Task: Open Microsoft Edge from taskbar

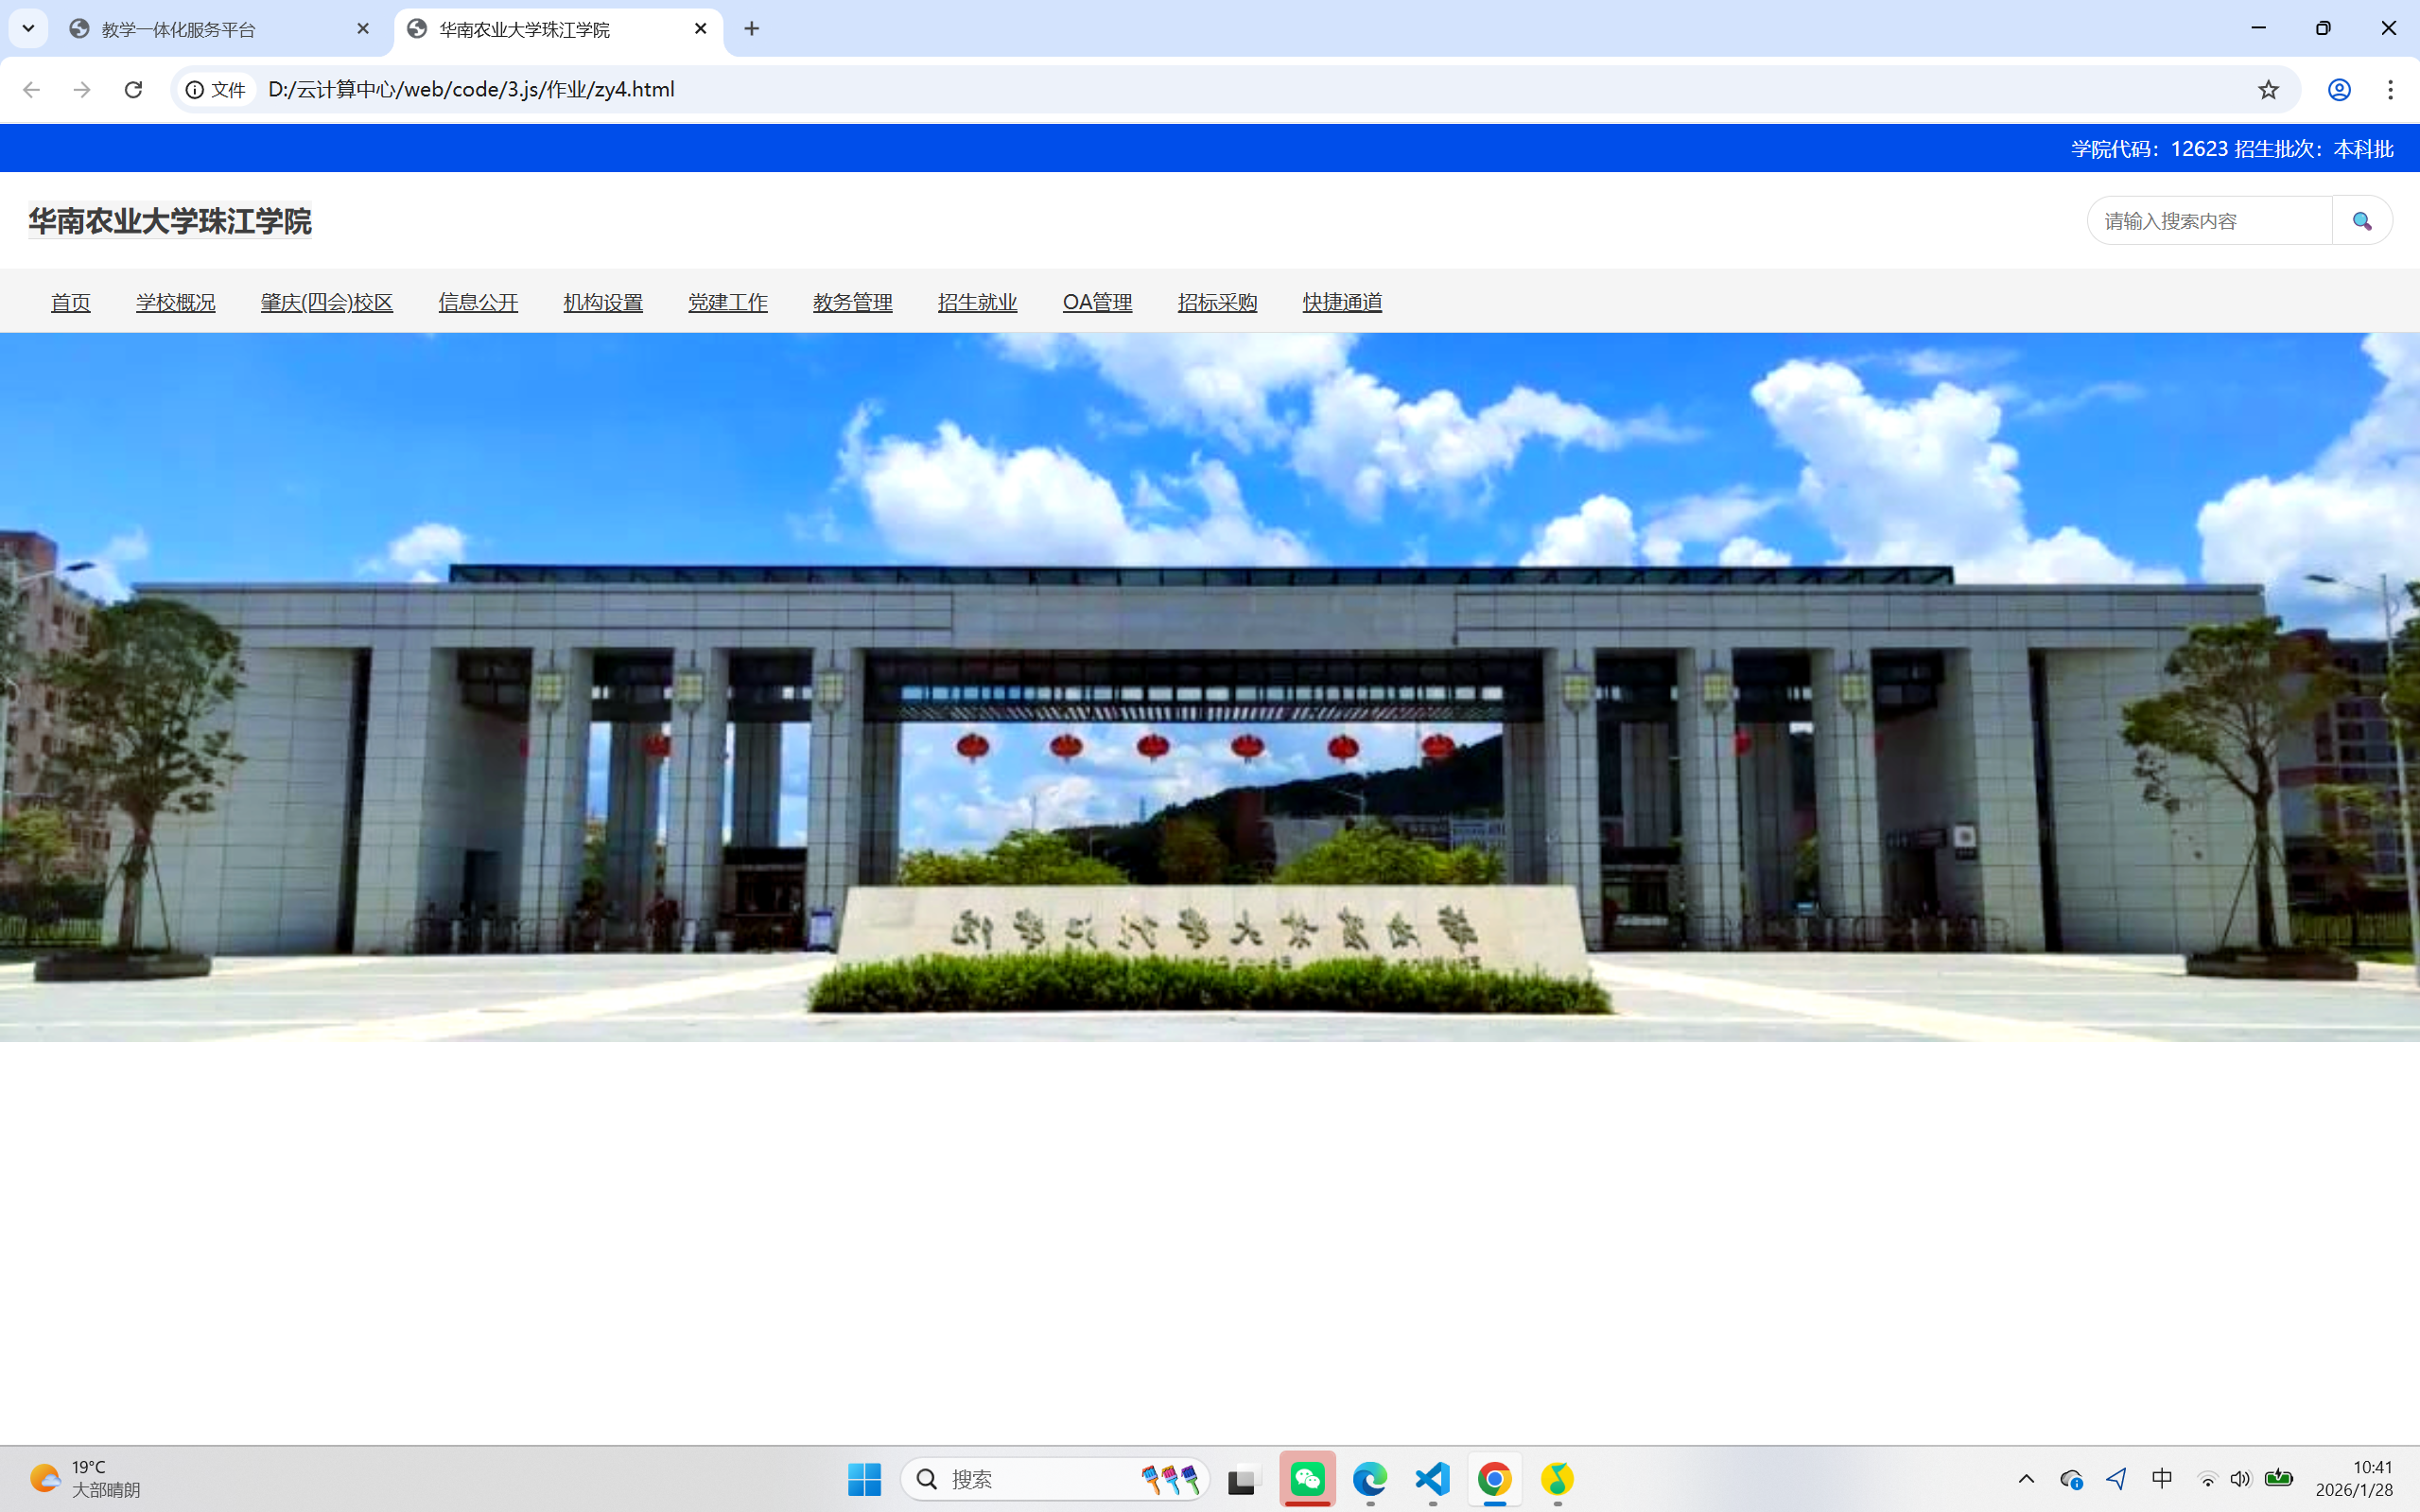Action: [1370, 1478]
